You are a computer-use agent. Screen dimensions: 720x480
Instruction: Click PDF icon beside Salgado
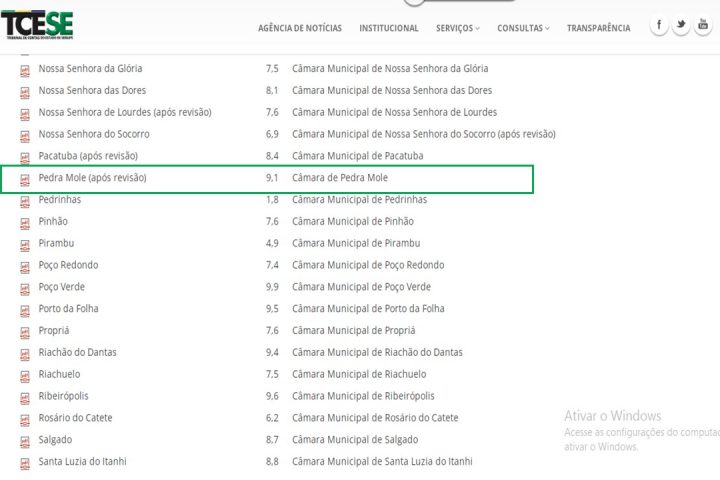(25, 440)
